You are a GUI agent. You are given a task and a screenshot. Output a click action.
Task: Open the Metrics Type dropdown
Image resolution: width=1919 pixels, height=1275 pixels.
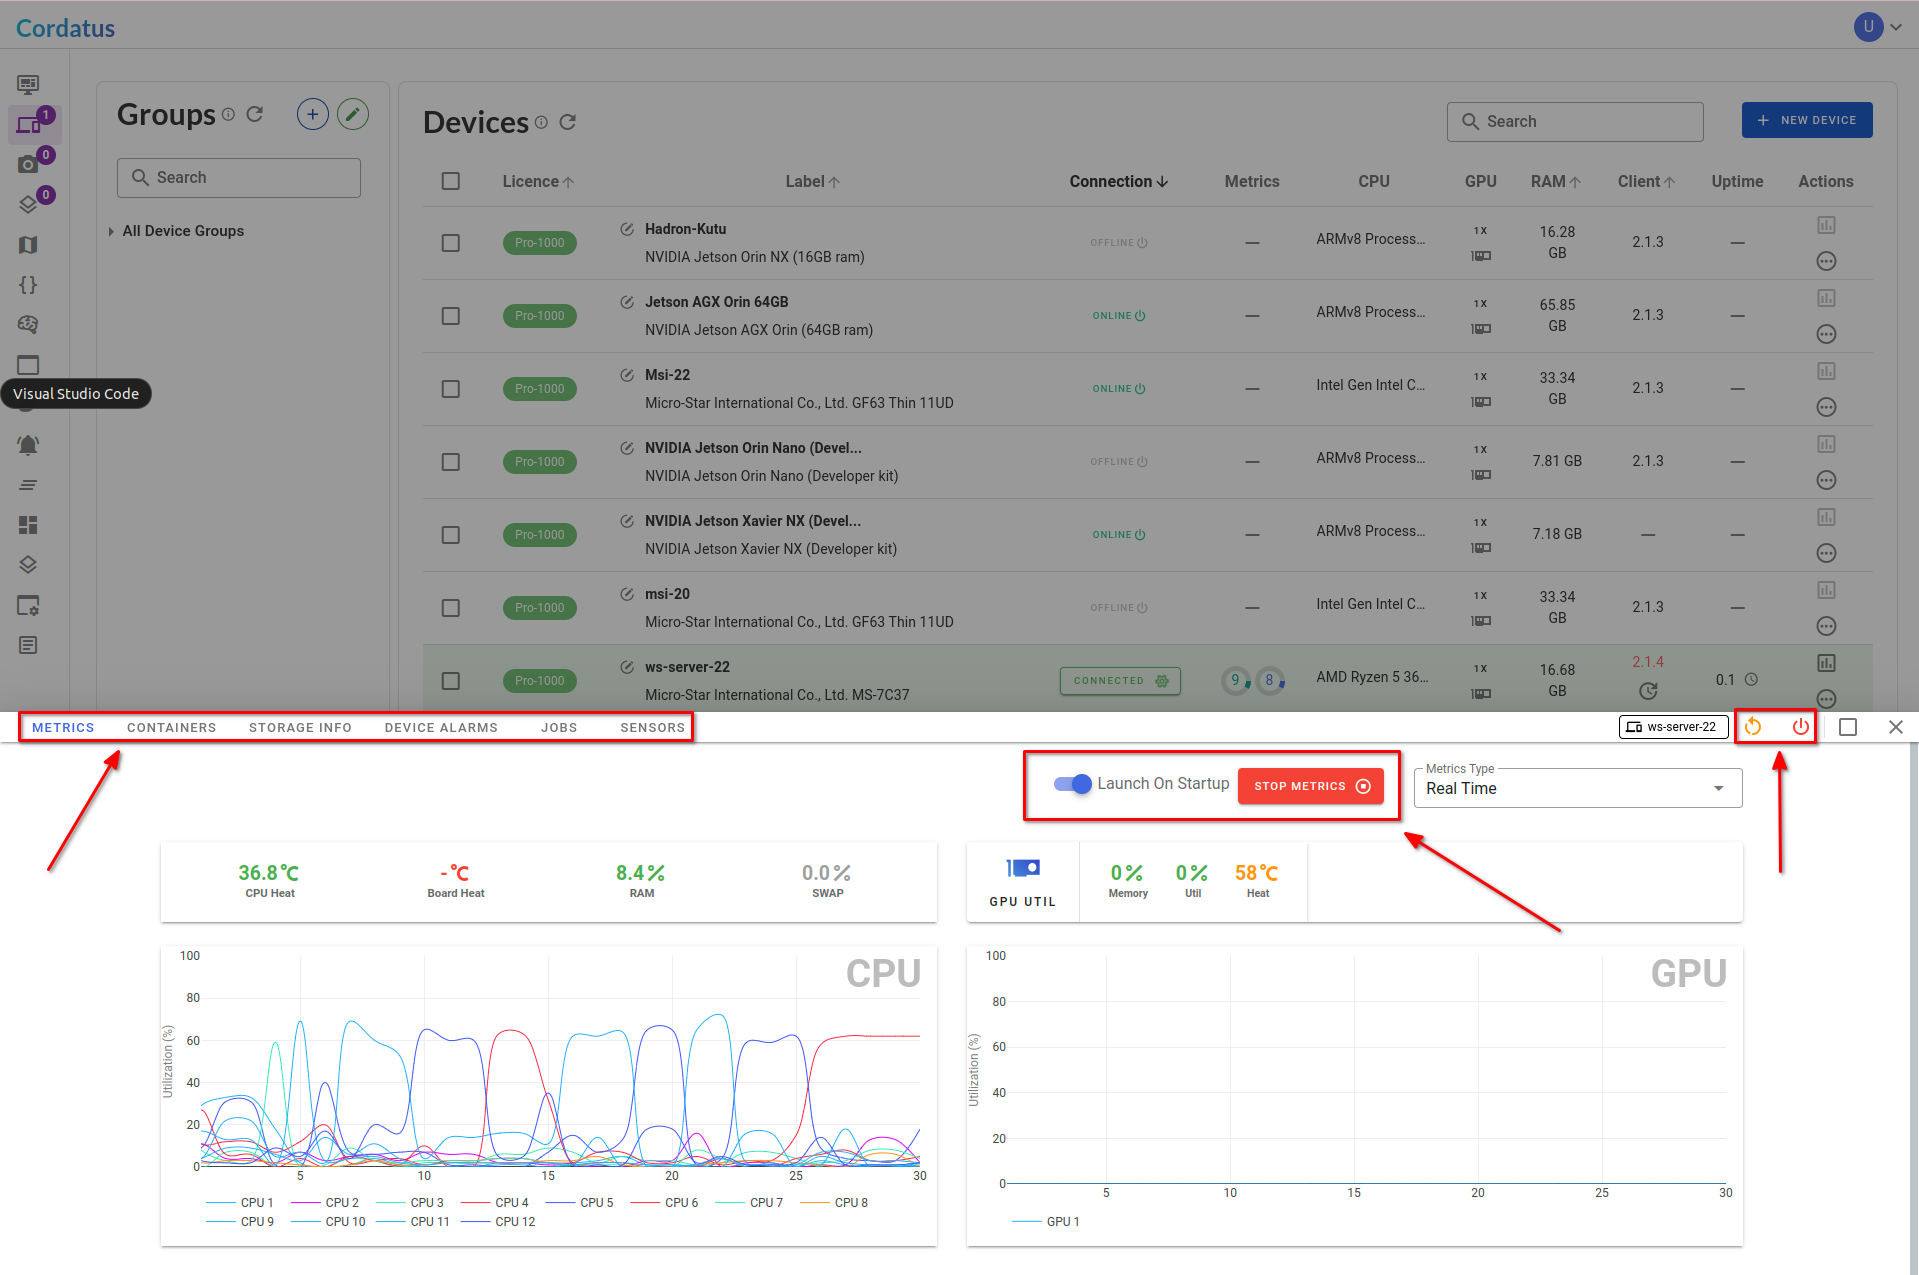pyautogui.click(x=1577, y=788)
